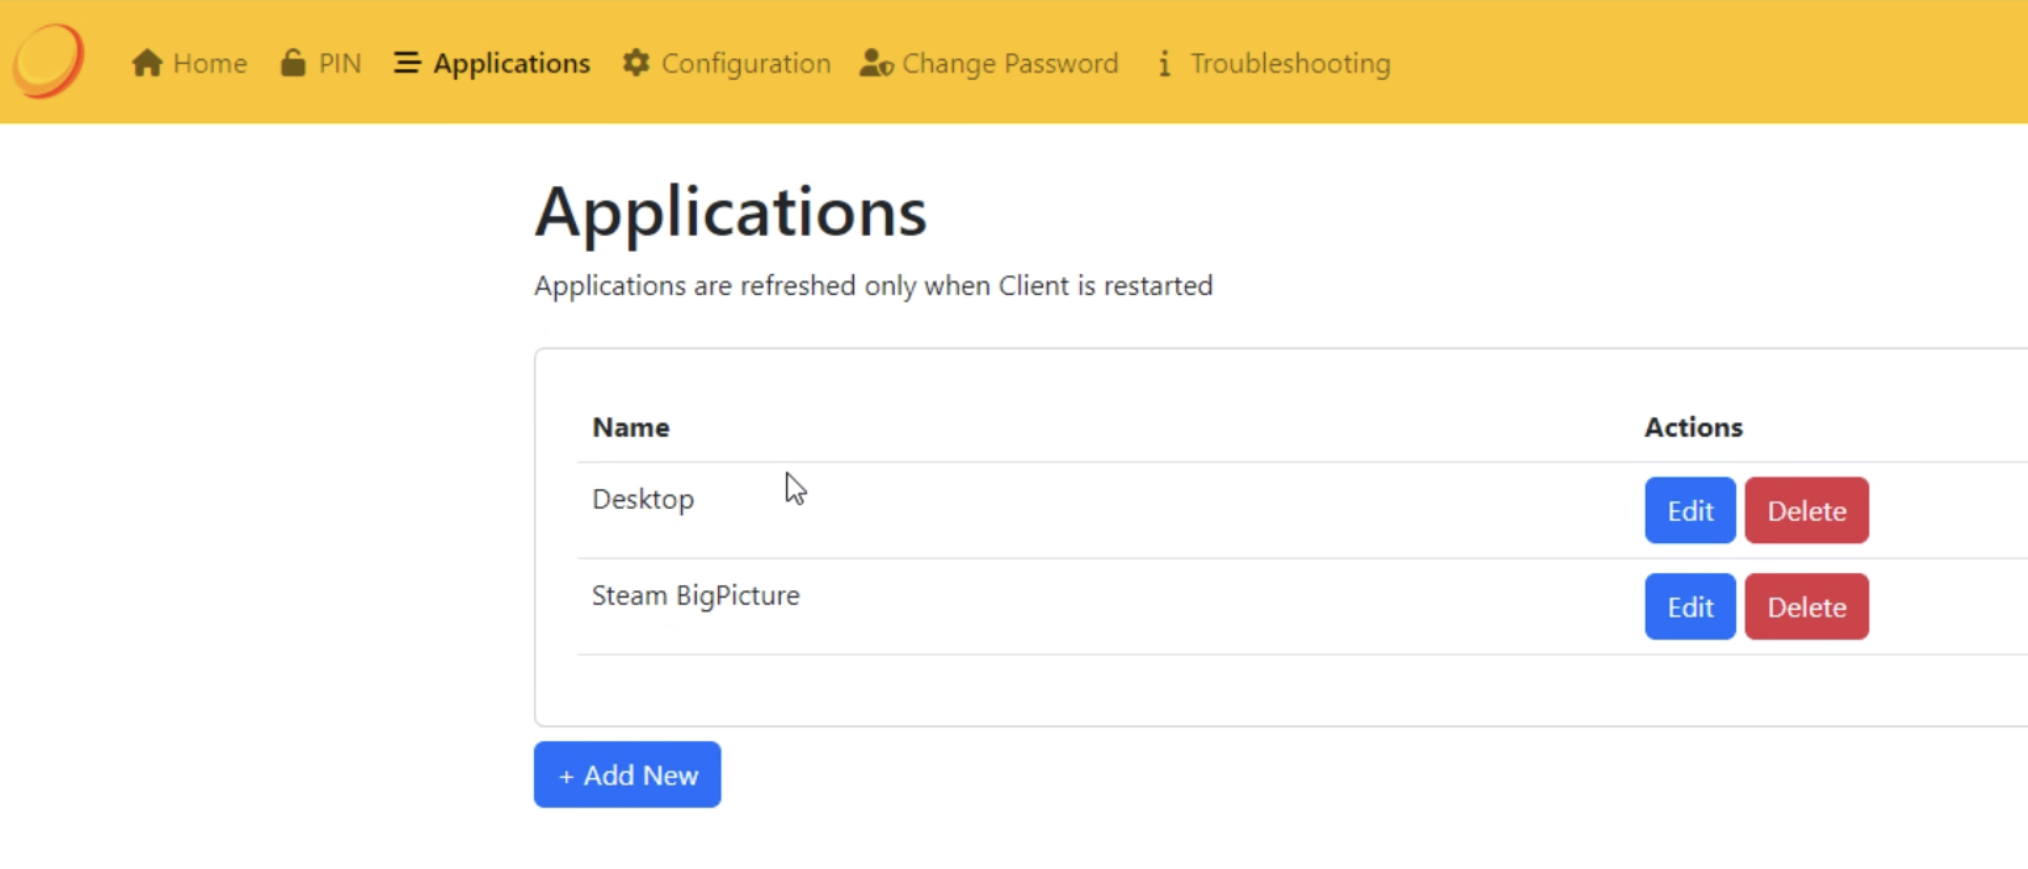Image resolution: width=2028 pixels, height=869 pixels.
Task: Click the Steam BigPicture name in the table
Action: pos(696,596)
